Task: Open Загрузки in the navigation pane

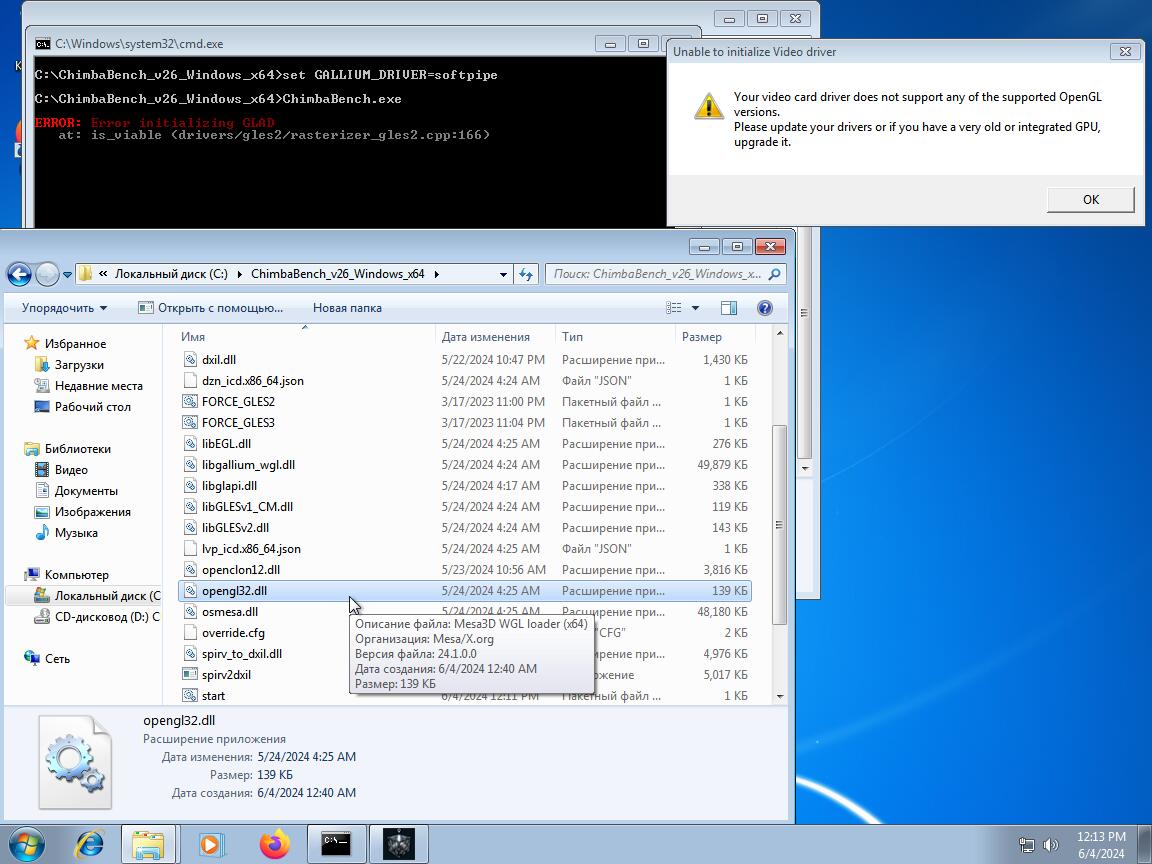Action: coord(79,365)
